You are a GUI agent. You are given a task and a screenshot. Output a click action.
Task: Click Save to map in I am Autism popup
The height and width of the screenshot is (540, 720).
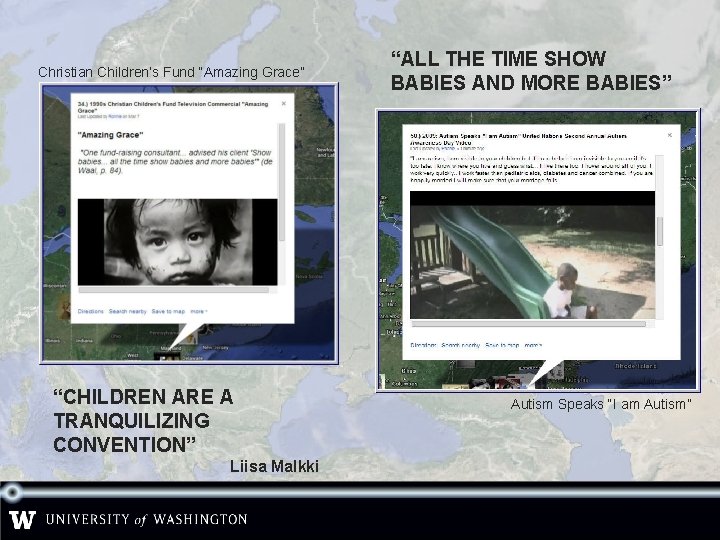tap(502, 345)
